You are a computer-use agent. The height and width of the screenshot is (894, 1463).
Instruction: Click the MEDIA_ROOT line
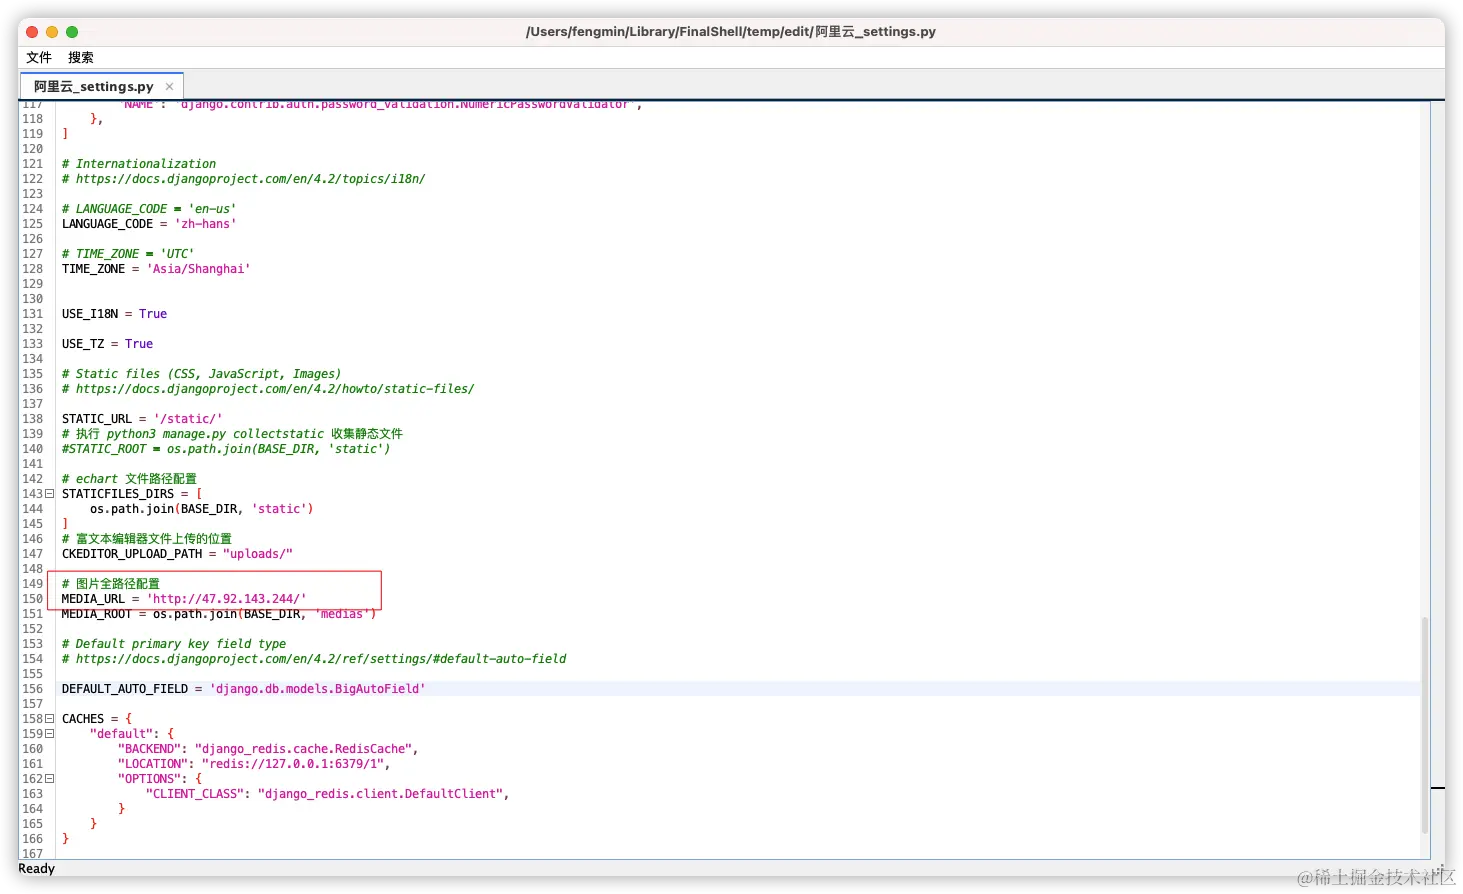tap(219, 614)
